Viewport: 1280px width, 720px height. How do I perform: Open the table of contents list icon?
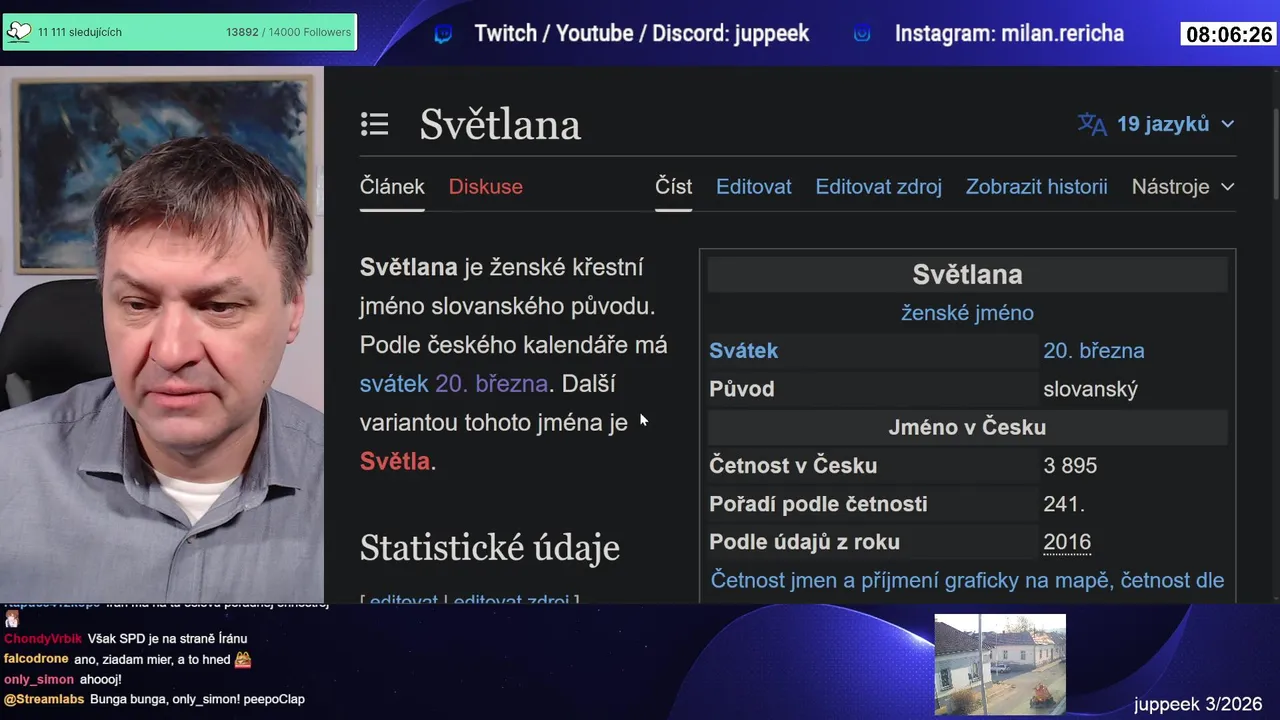374,124
